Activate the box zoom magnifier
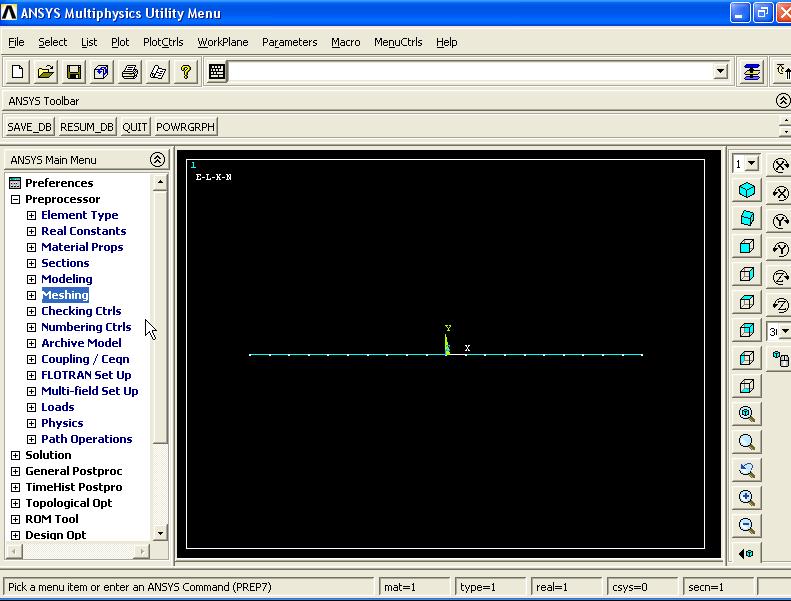The image size is (791, 601). [x=747, y=442]
